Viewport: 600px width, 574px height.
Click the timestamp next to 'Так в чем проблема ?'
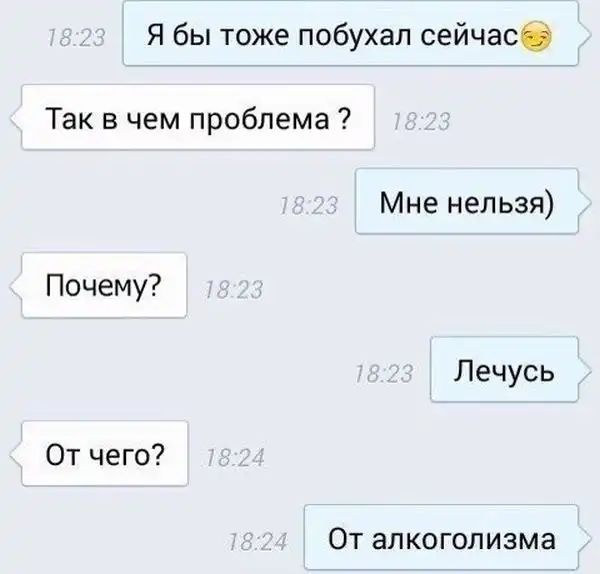(421, 122)
